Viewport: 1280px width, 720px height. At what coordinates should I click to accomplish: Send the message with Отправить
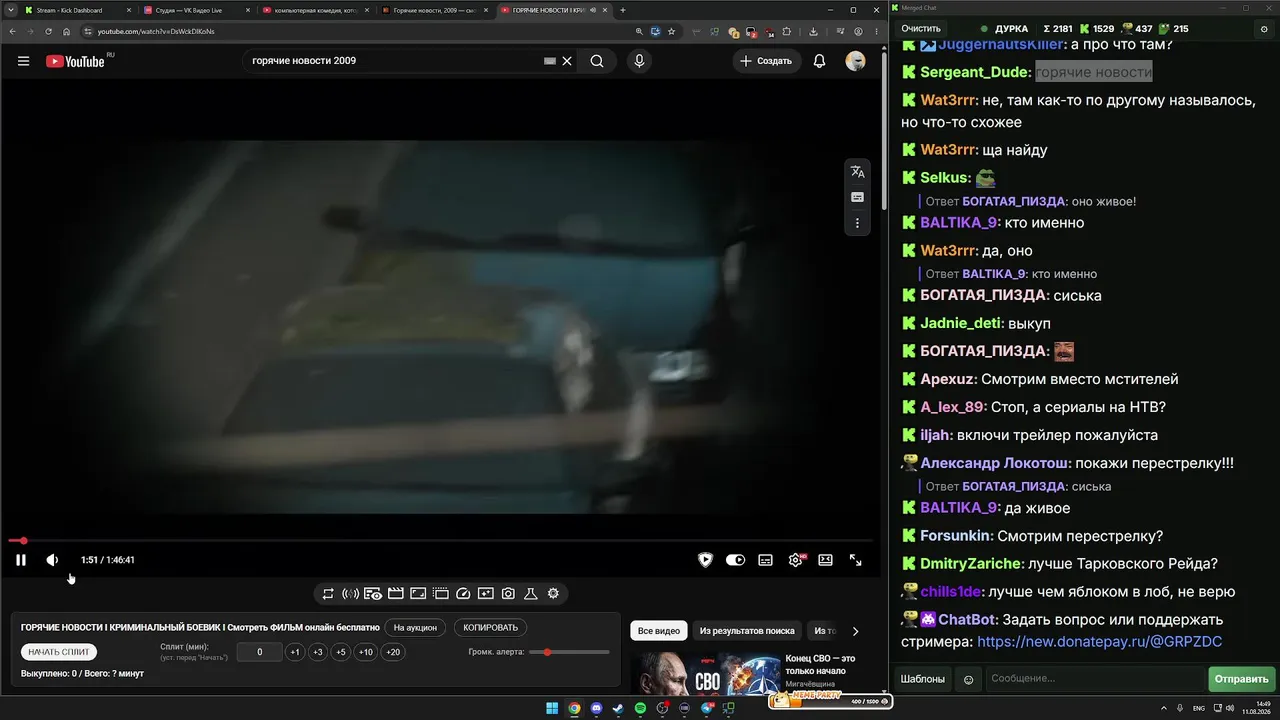[1241, 679]
